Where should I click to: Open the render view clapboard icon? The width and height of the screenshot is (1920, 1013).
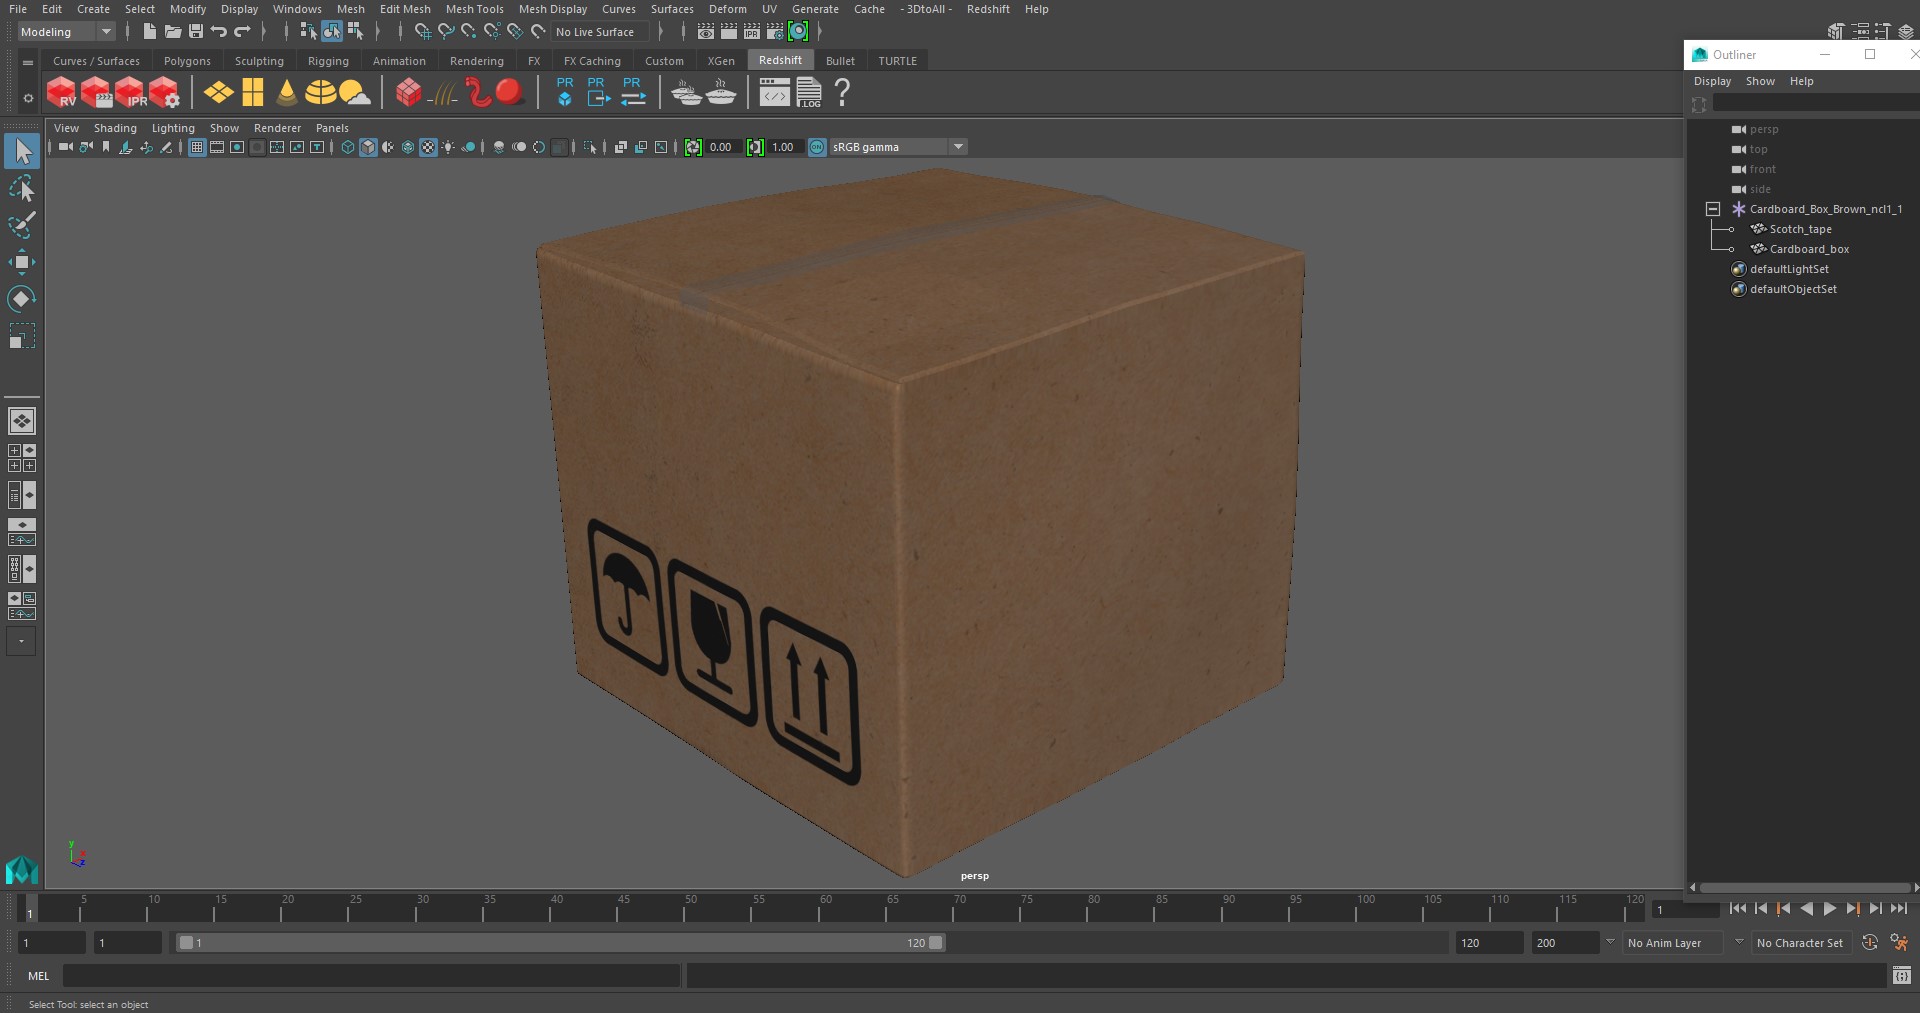point(706,32)
